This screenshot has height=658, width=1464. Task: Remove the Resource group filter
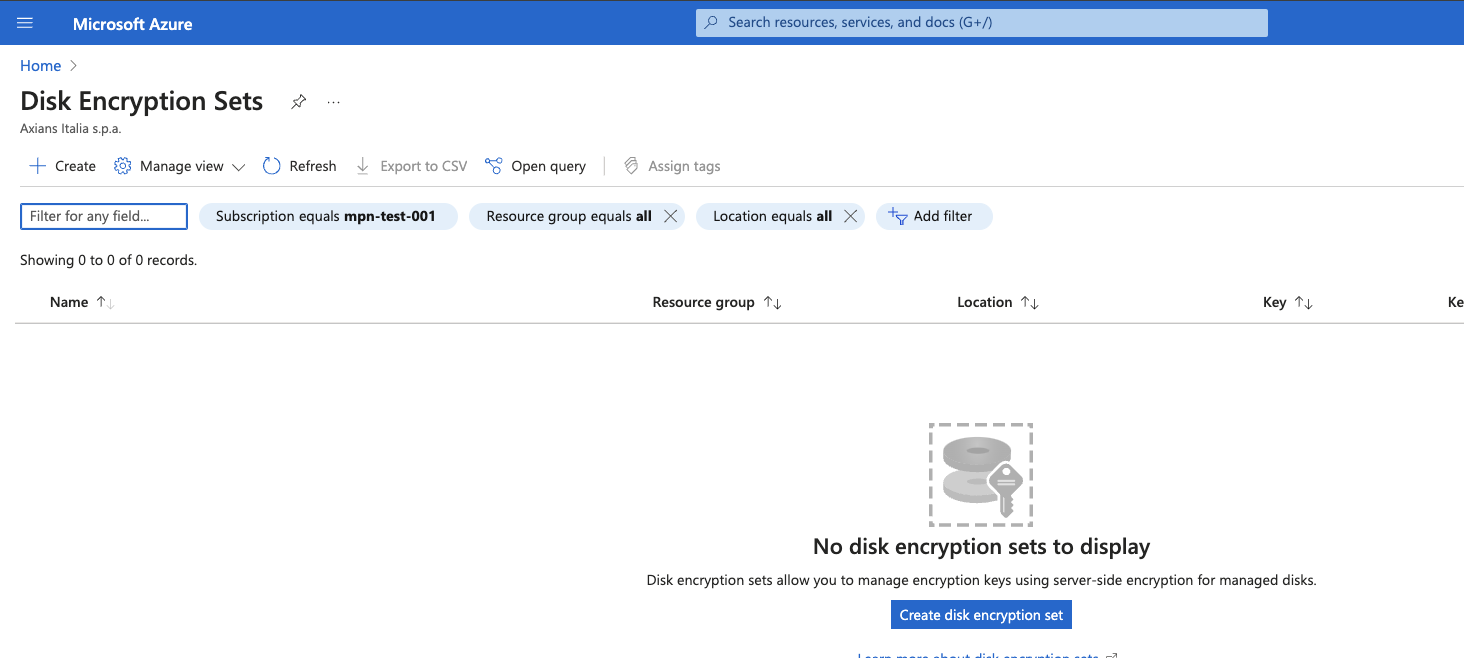click(x=671, y=216)
